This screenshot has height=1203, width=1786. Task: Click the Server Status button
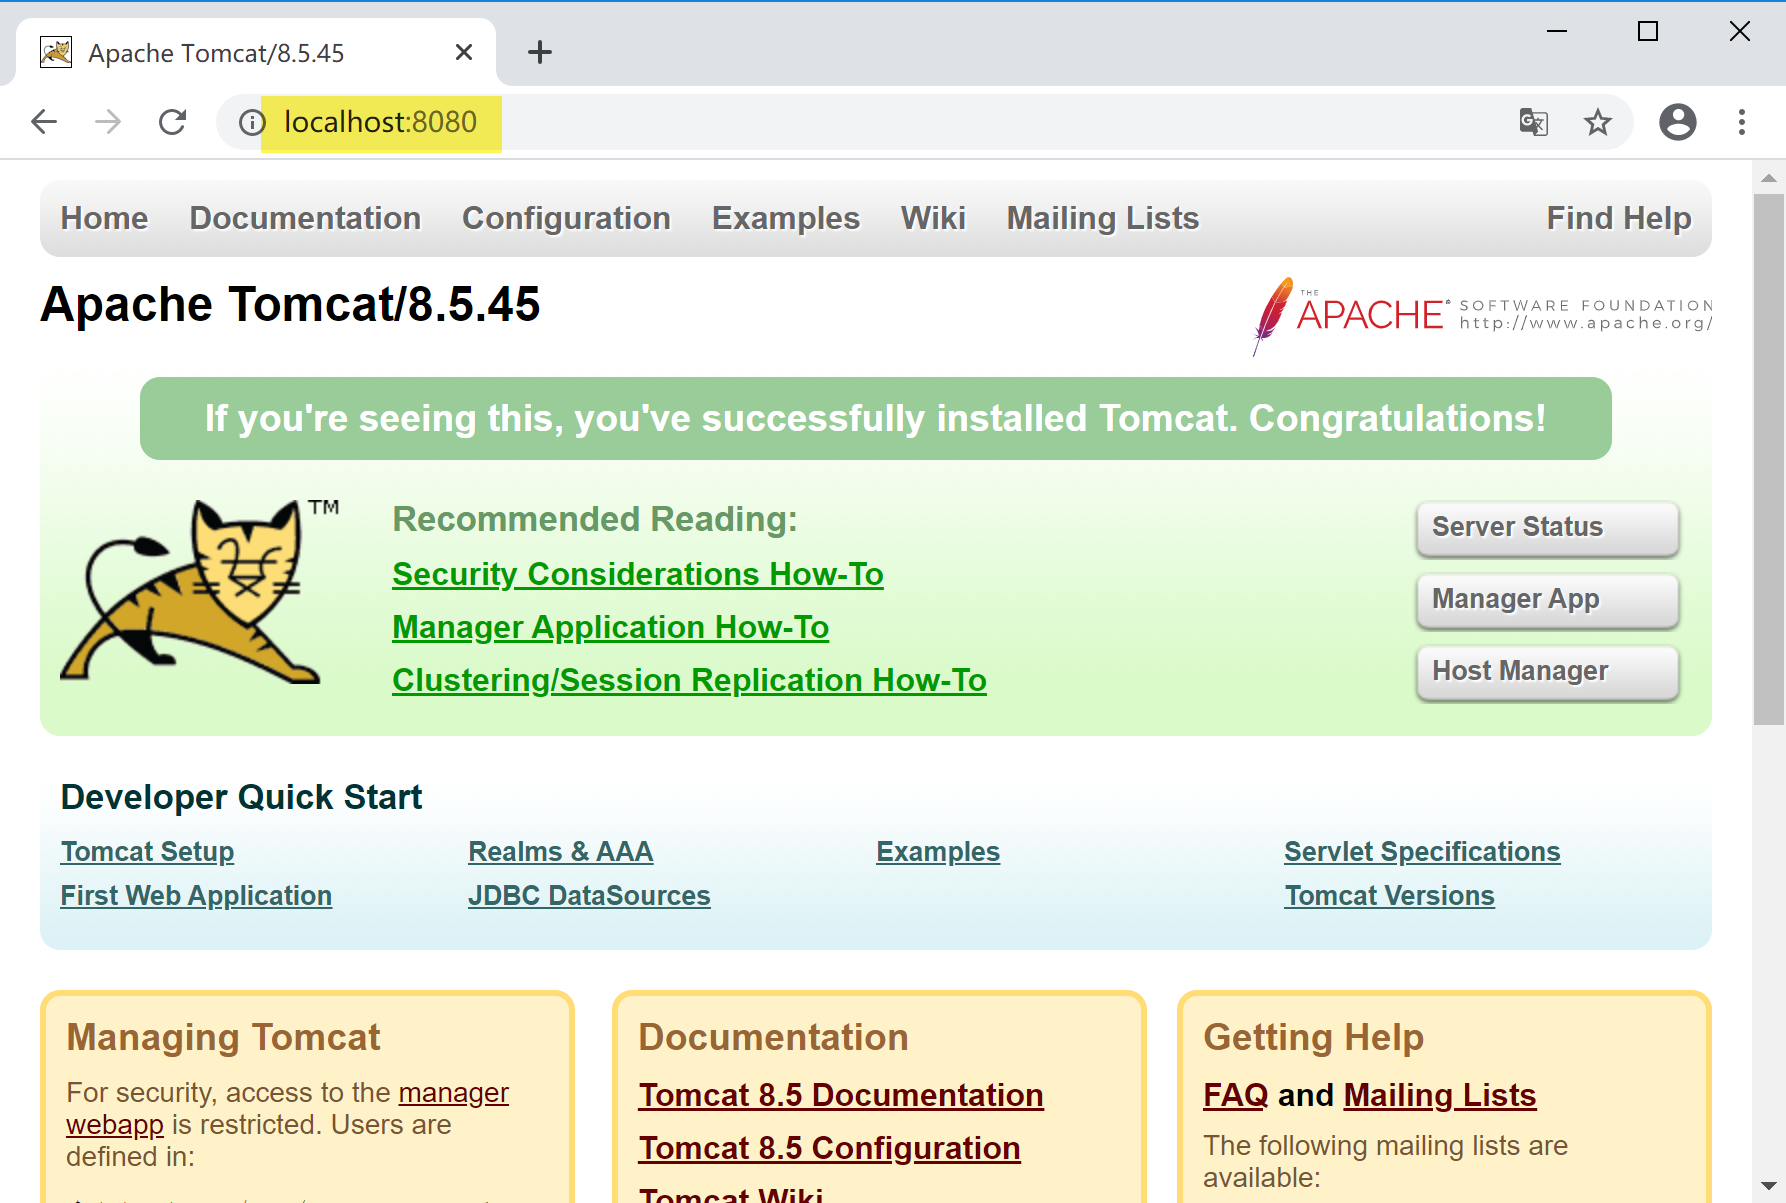tap(1547, 527)
